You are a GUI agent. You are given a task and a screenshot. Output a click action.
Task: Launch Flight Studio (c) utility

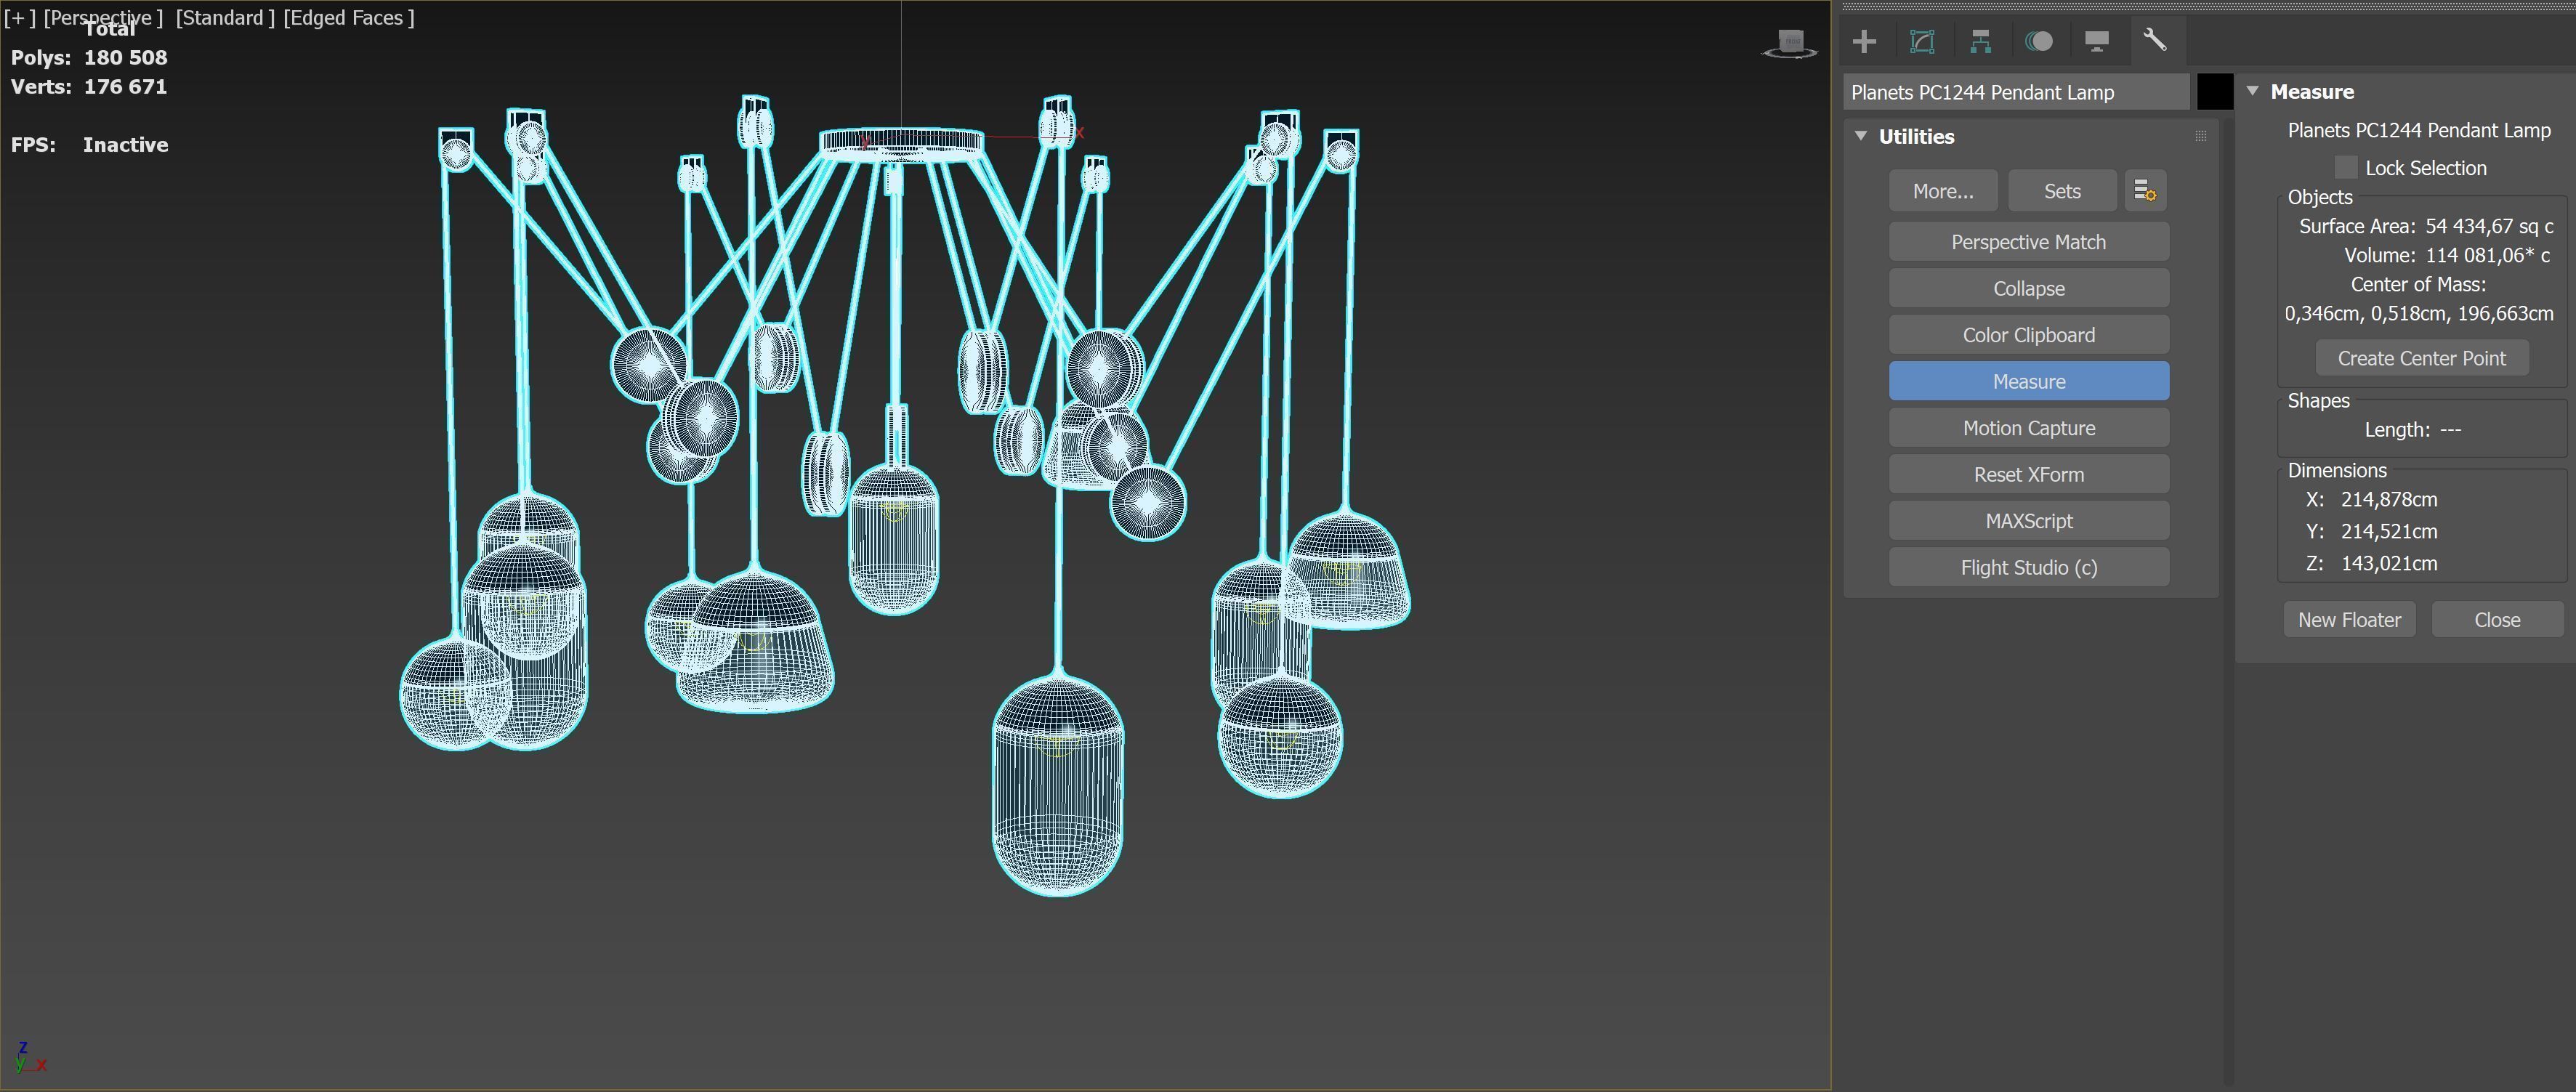(x=2028, y=567)
